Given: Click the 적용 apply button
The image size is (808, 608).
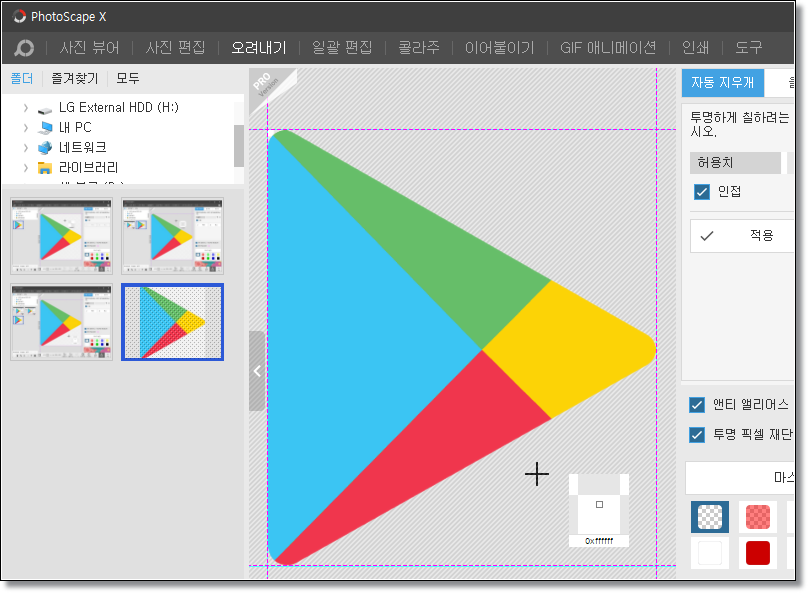Looking at the screenshot, I should click(x=742, y=236).
